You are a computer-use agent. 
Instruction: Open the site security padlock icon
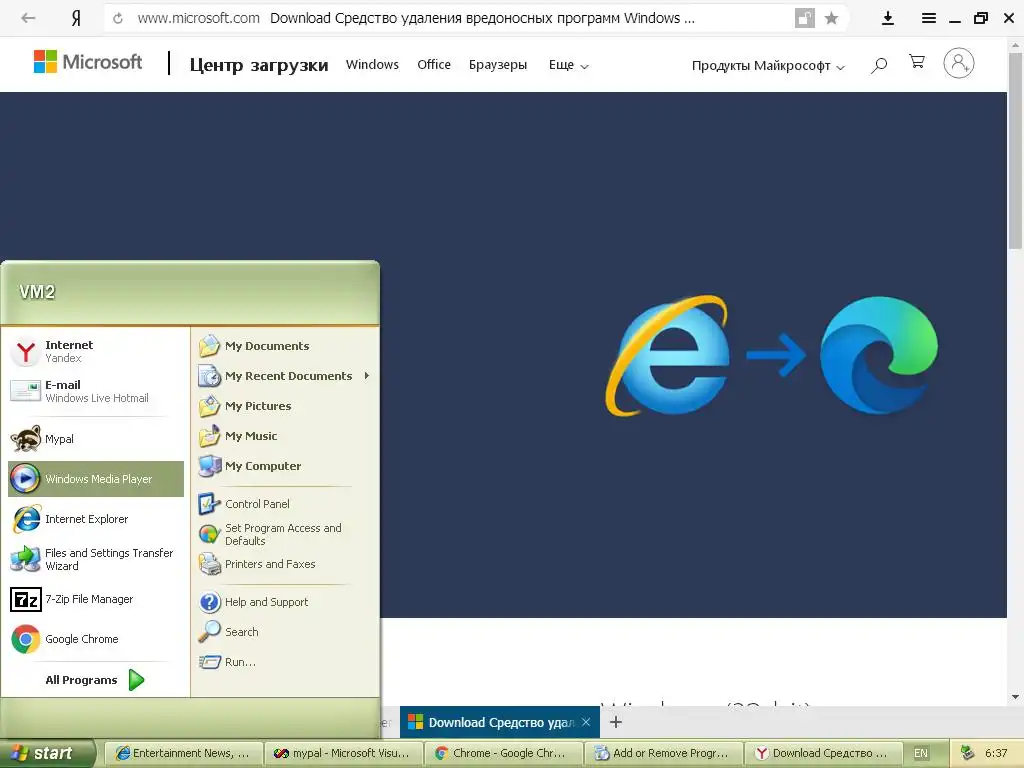tap(805, 18)
